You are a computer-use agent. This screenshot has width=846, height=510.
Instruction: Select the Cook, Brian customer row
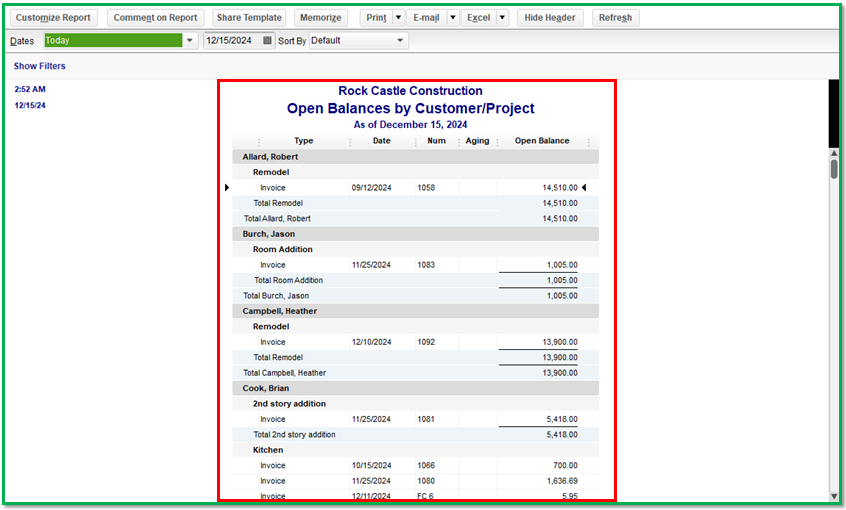(415, 389)
